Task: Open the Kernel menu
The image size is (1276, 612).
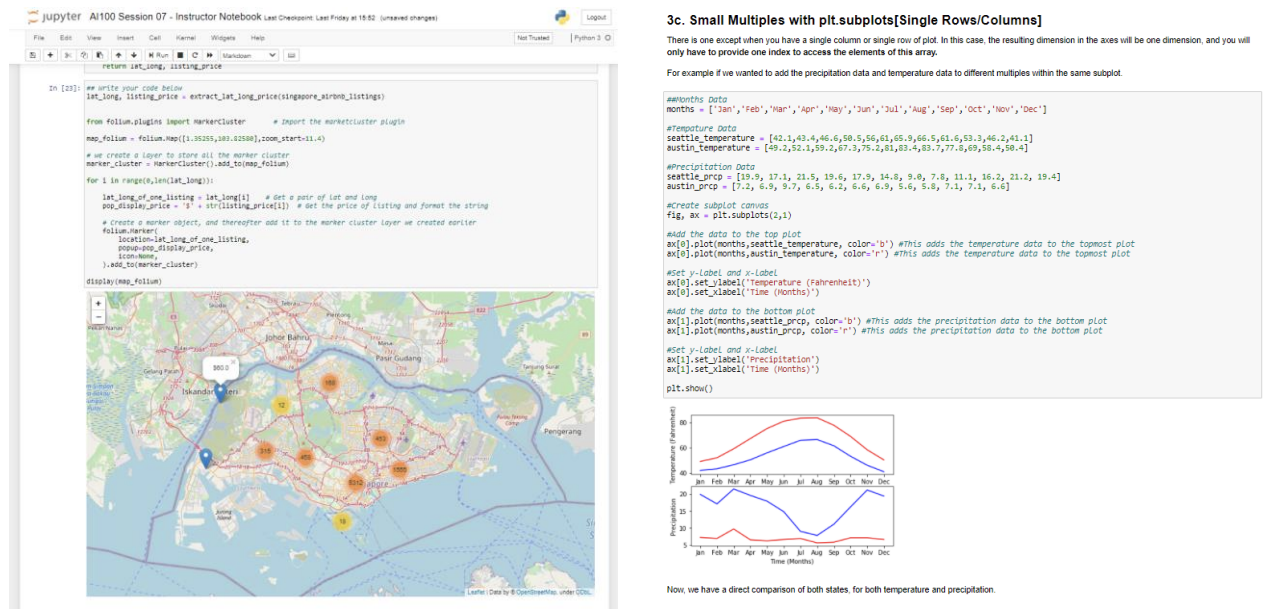Action: [184, 37]
